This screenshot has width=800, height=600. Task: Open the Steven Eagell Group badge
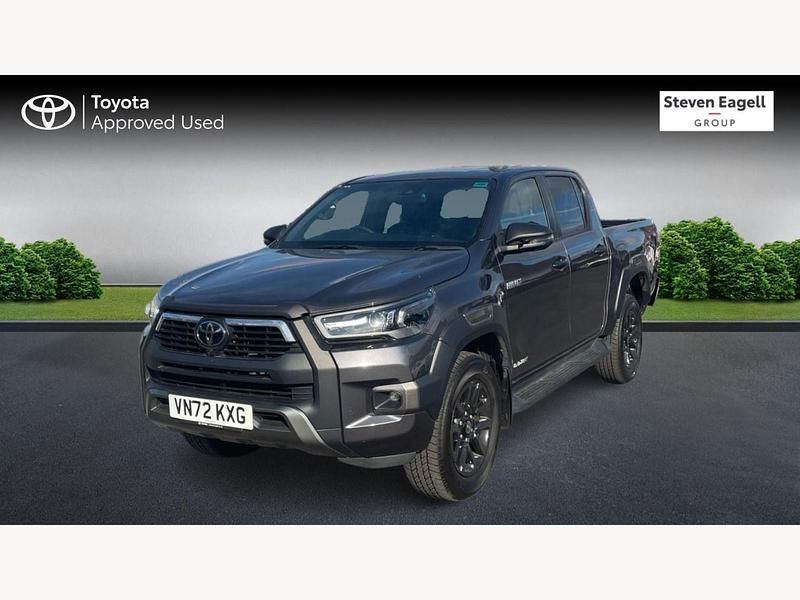(x=716, y=111)
